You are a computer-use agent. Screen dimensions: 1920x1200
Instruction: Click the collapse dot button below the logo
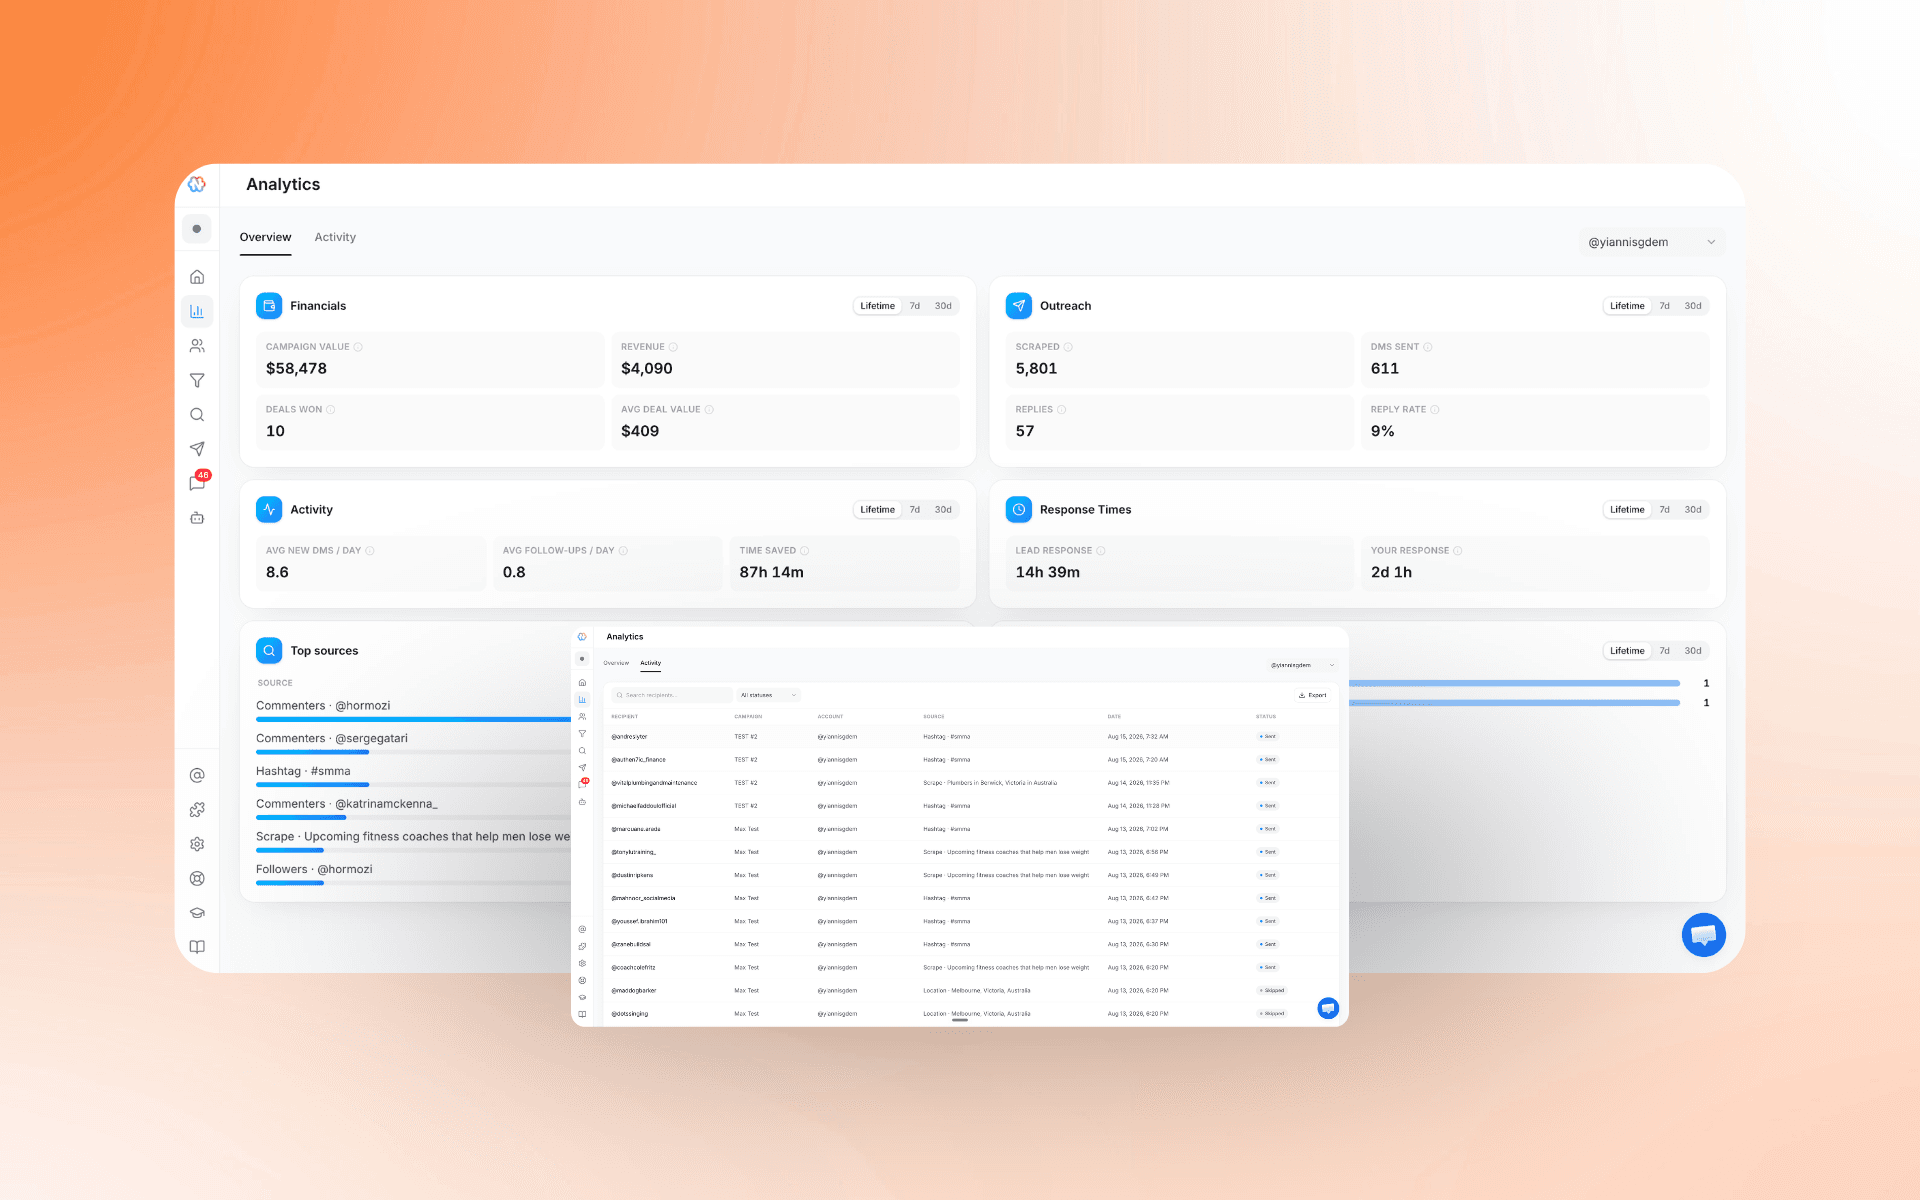point(197,229)
